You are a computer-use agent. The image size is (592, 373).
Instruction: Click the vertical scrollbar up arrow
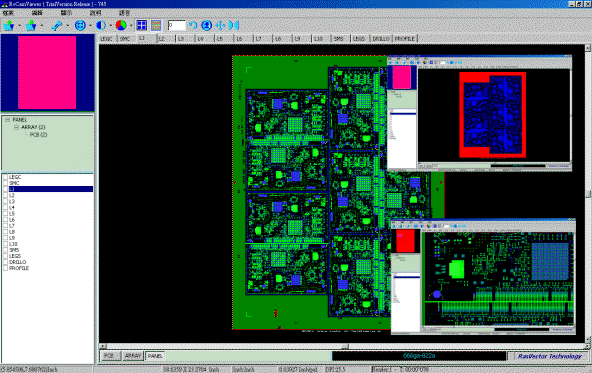[588, 48]
